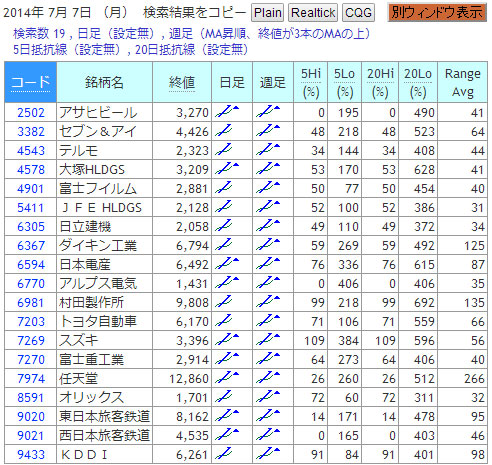Click weekly chart icon for ダイキン工業
This screenshot has height=465, width=492.
[268, 244]
